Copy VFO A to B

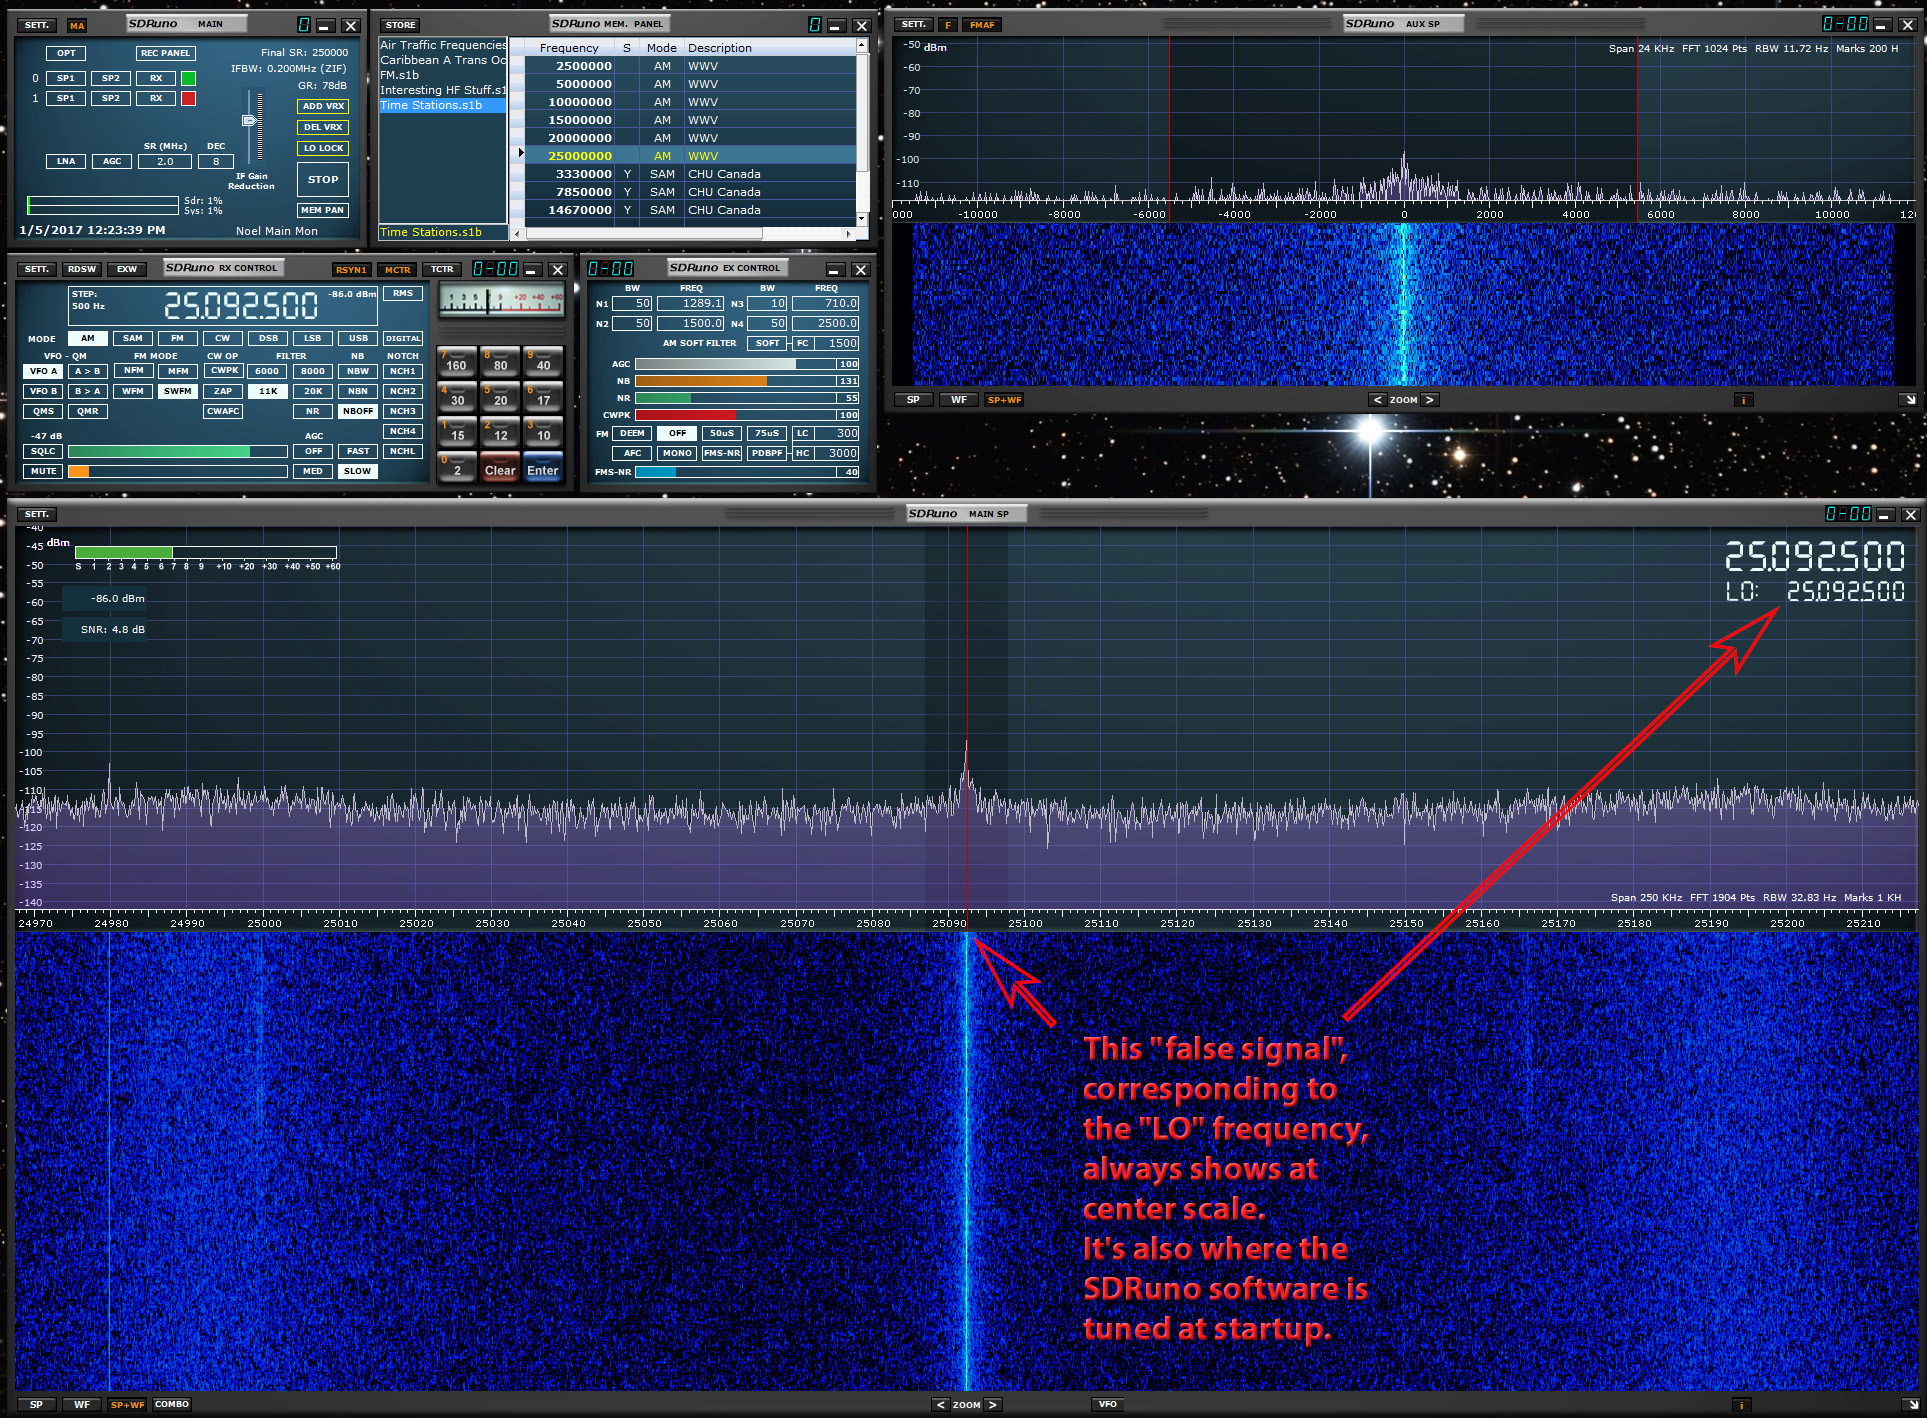pyautogui.click(x=88, y=371)
